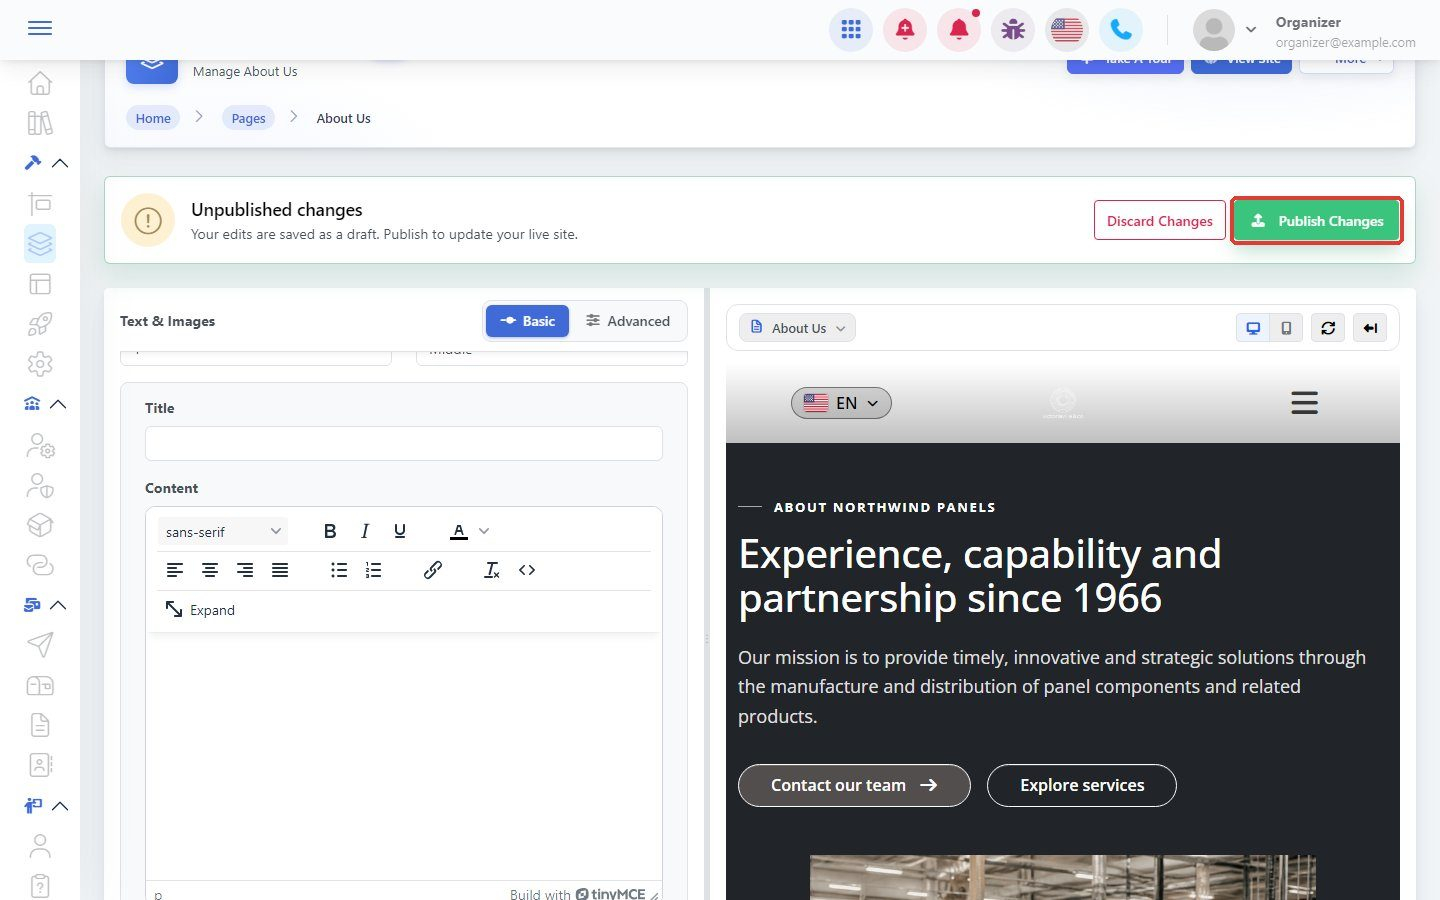Click the phone support icon
The height and width of the screenshot is (900, 1440).
1121,30
